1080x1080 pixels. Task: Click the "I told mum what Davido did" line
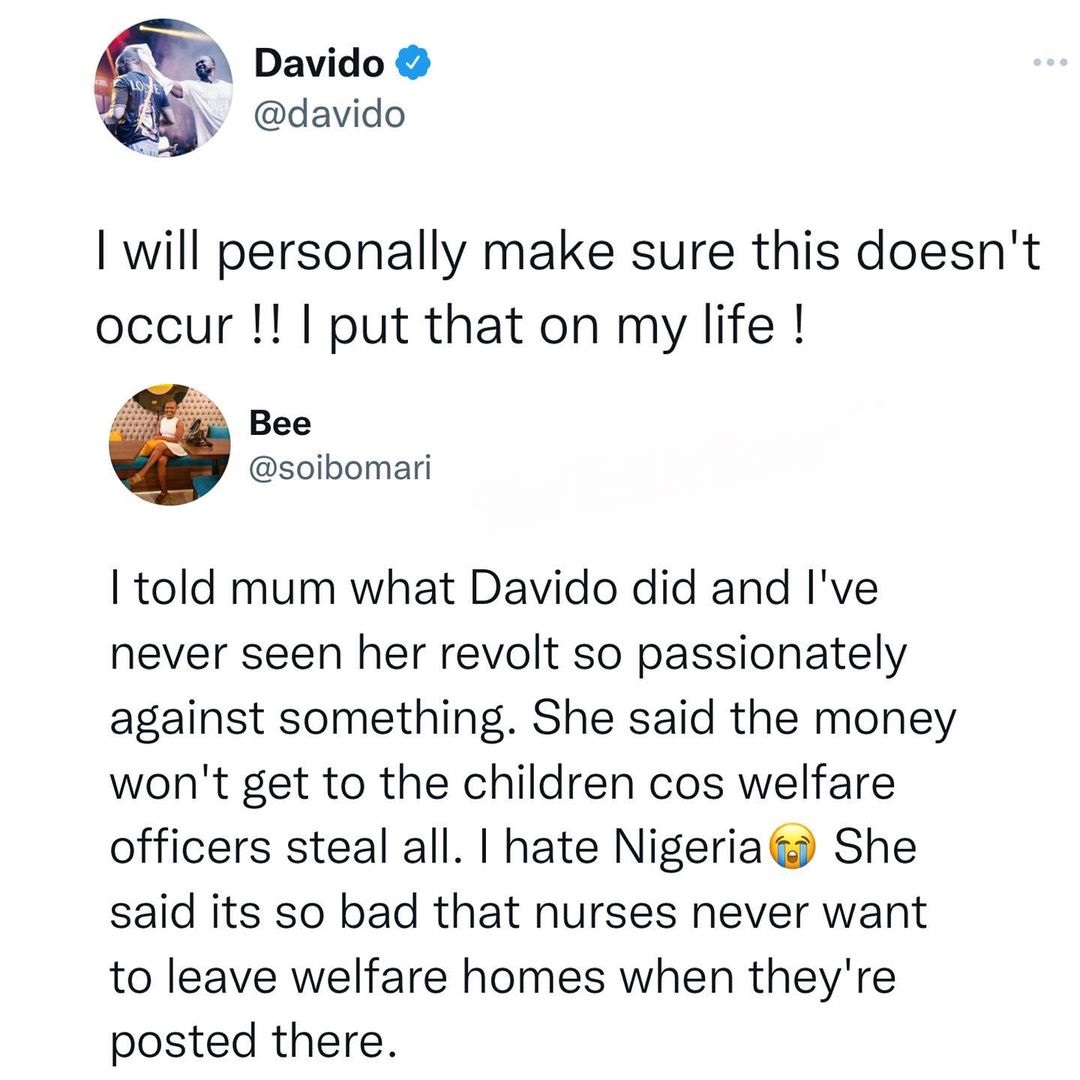tap(493, 591)
